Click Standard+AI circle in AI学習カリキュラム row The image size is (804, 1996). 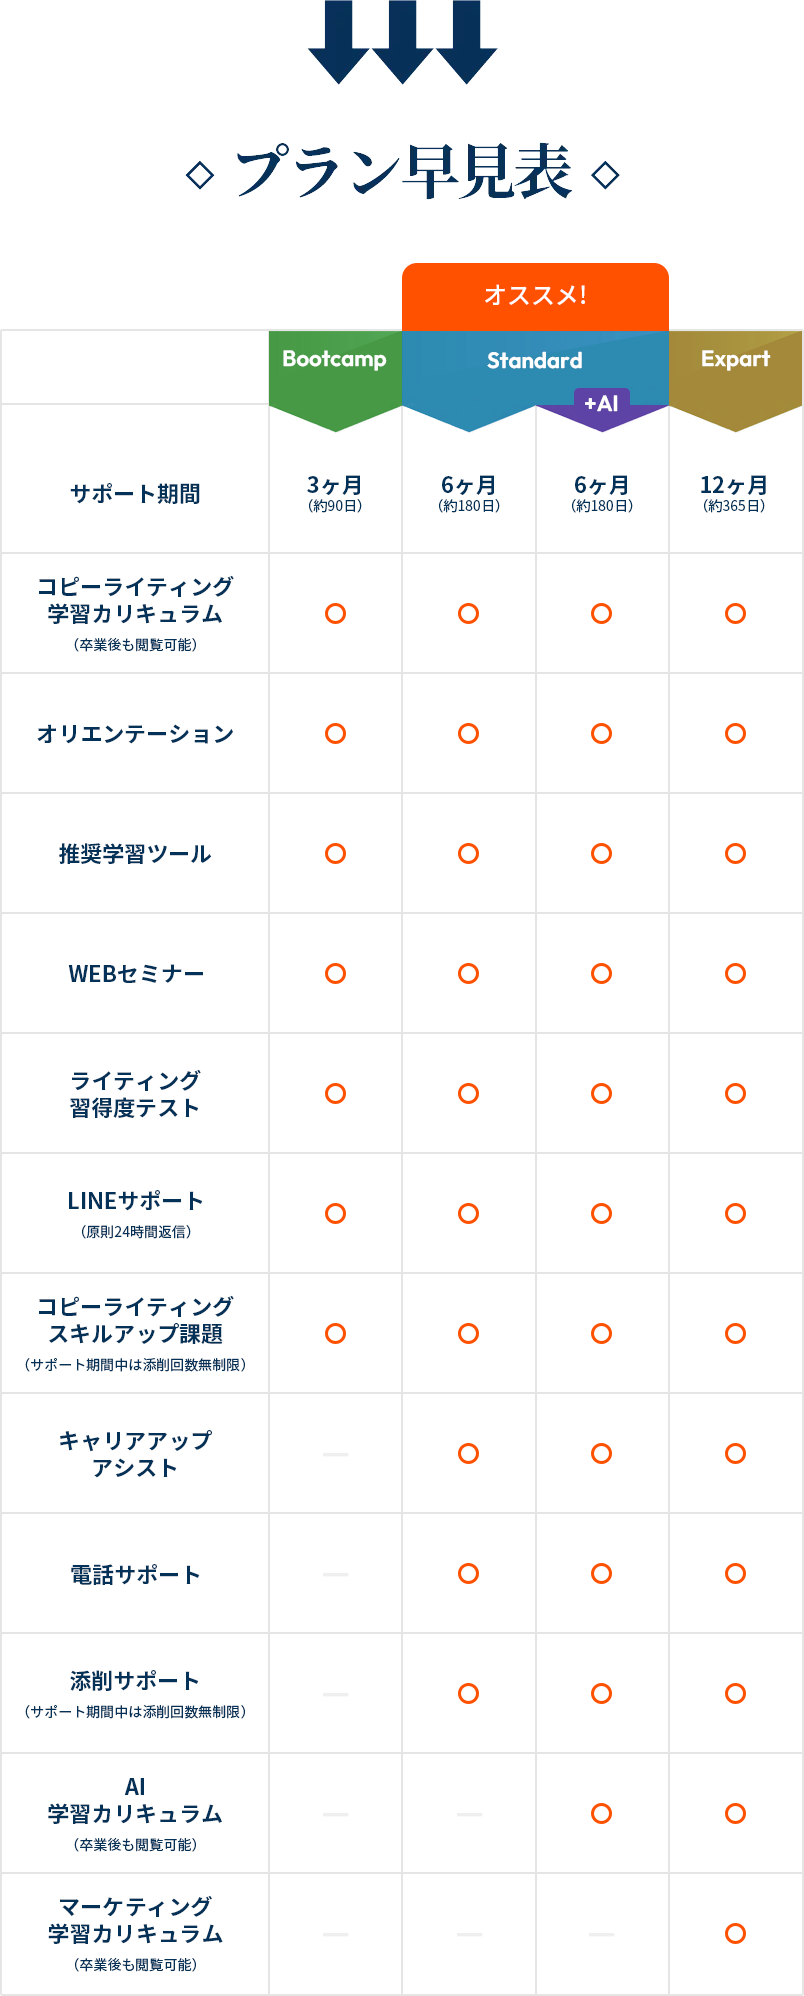(x=602, y=1814)
